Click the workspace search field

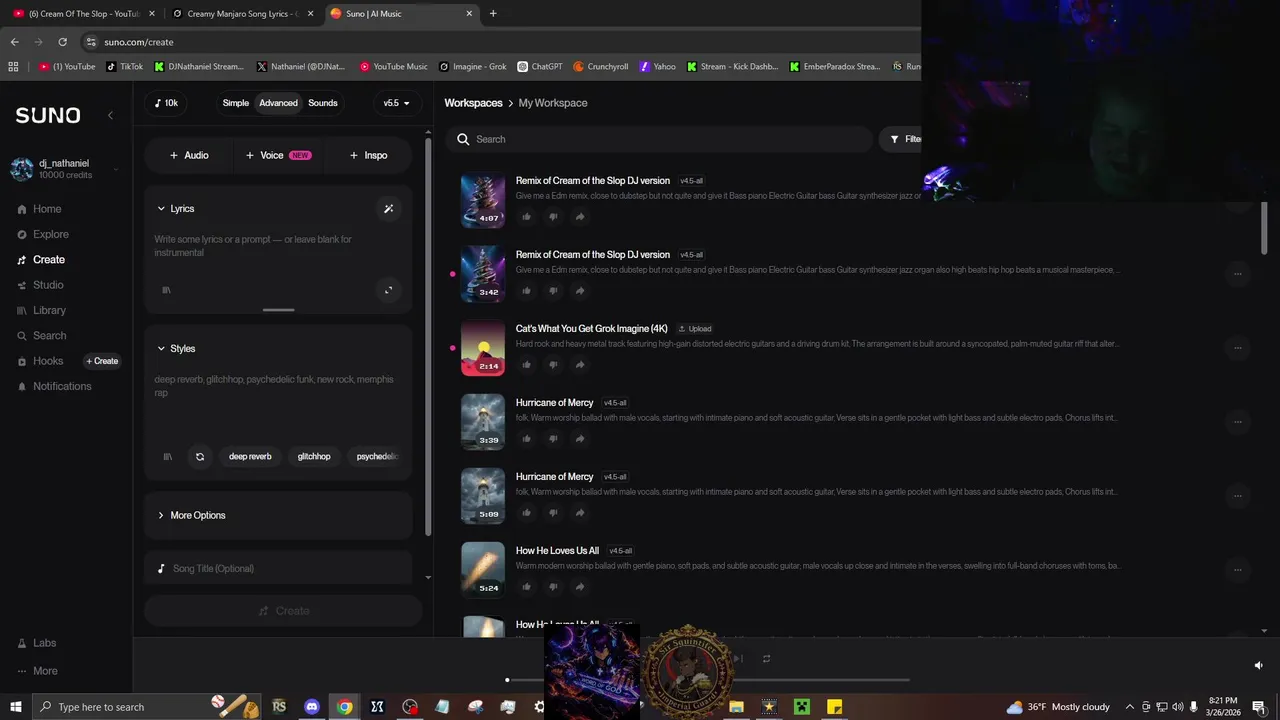660,139
